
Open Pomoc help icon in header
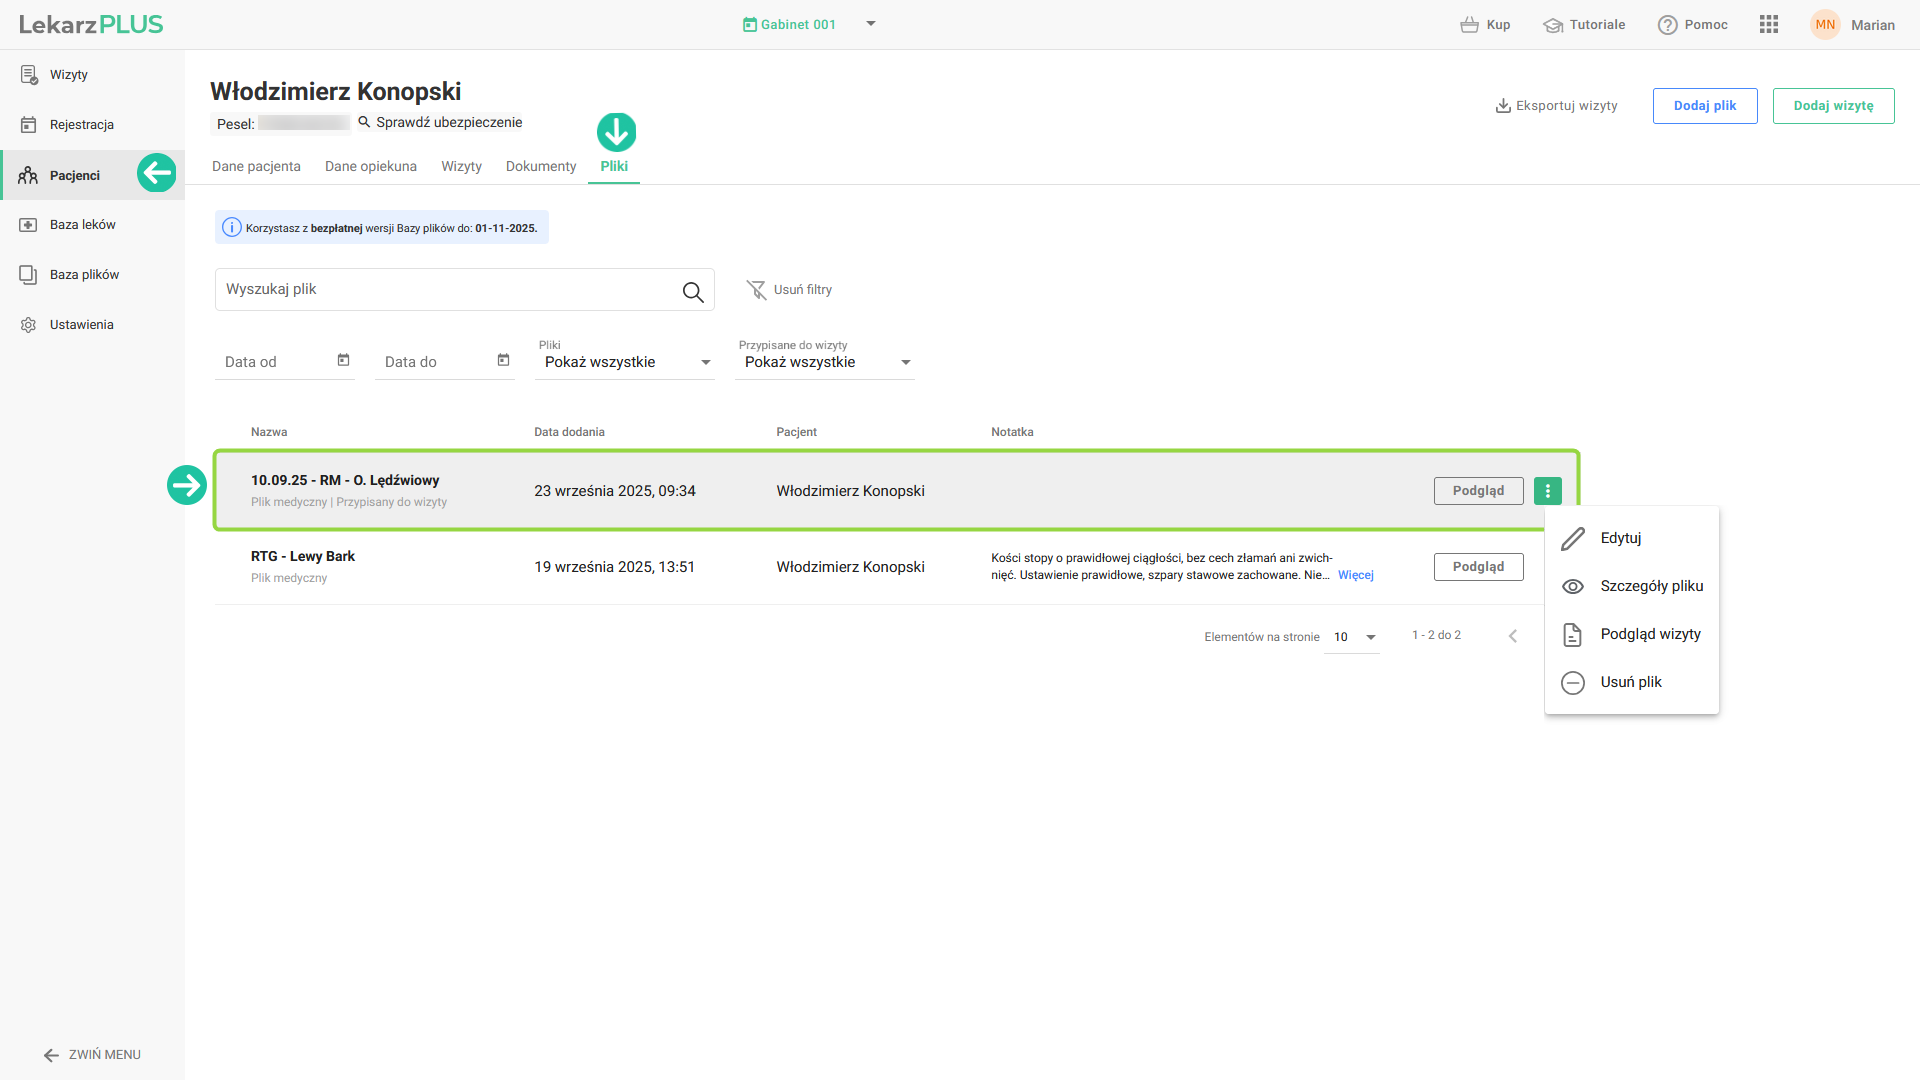1667,25
